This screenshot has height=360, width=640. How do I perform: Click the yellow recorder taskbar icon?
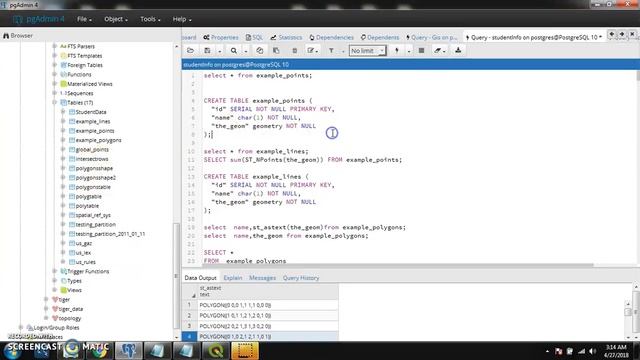(244, 351)
